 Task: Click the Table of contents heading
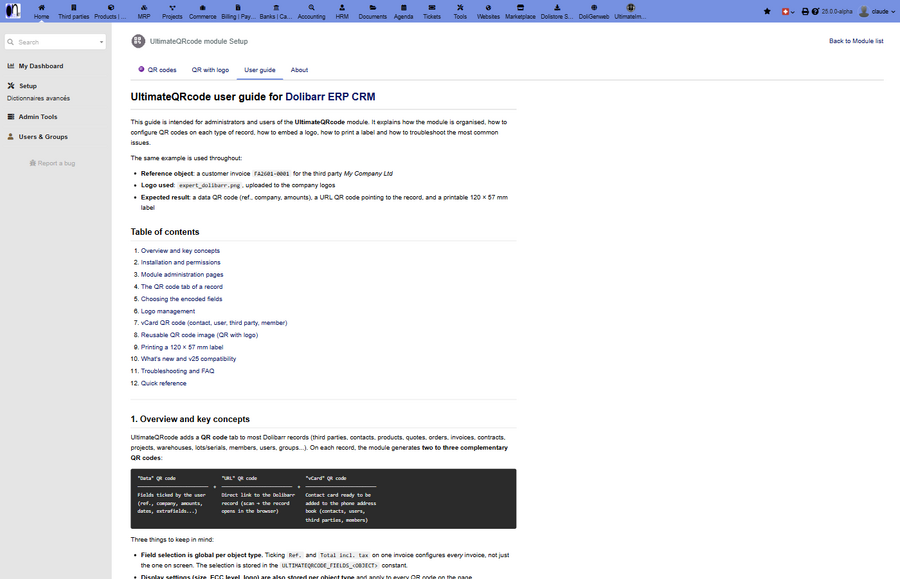(165, 232)
